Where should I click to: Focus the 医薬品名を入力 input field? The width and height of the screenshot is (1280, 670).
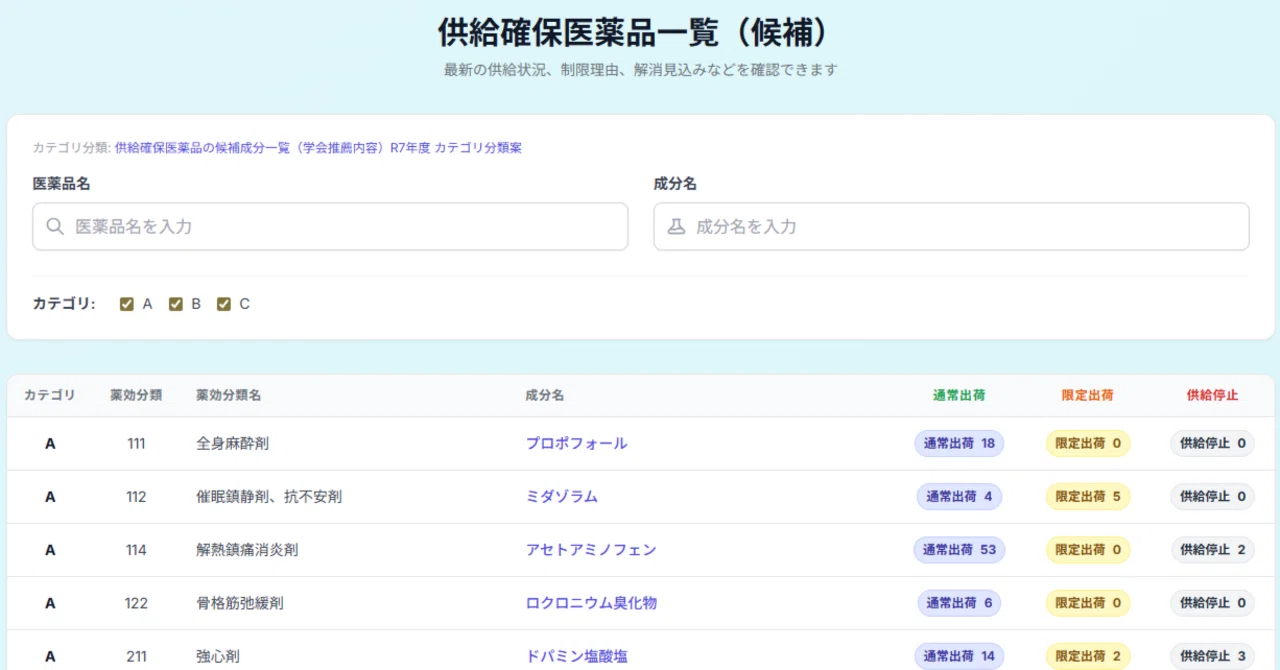330,227
